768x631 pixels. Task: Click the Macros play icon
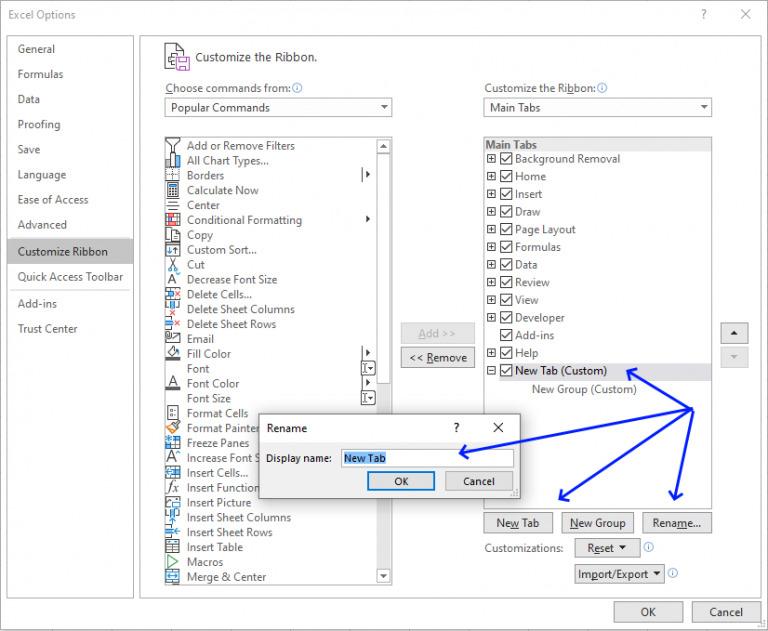pyautogui.click(x=172, y=562)
